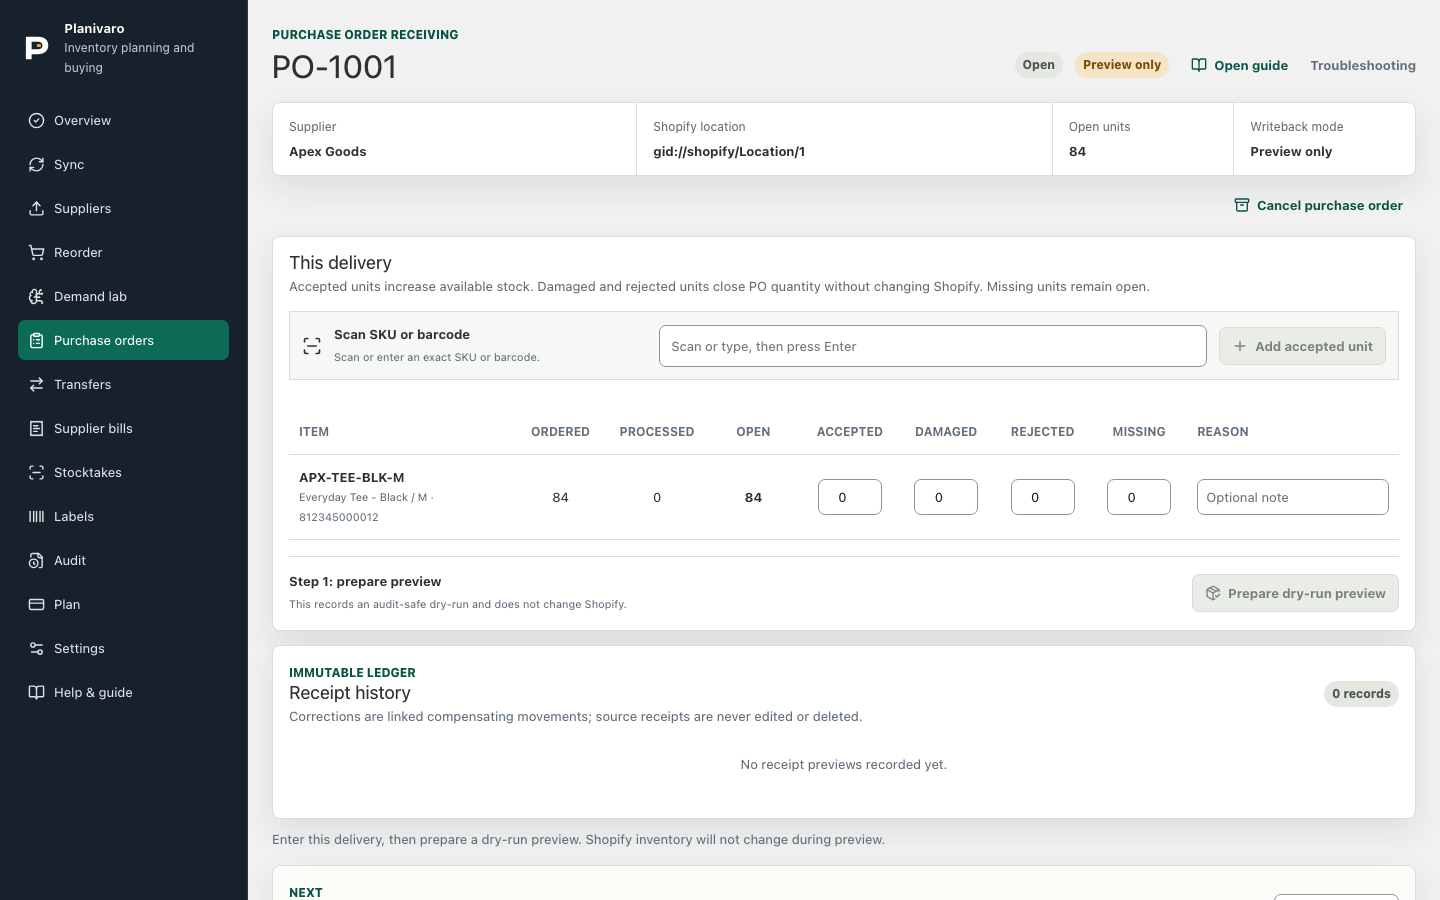
Task: Click the Damaged quantity field for APX-TEE-BLK-M
Action: click(946, 497)
